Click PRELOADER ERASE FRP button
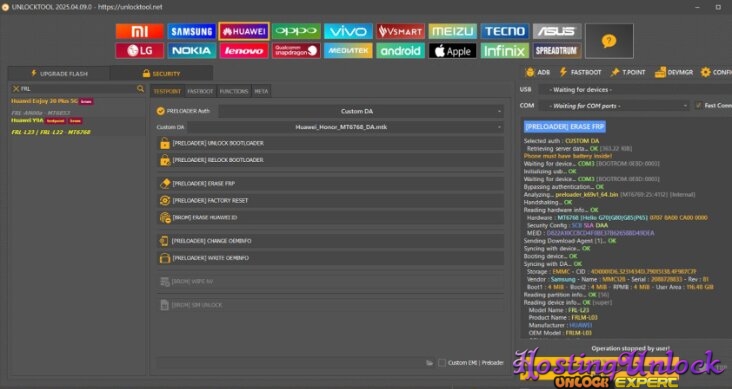The image size is (732, 389). pos(330,184)
